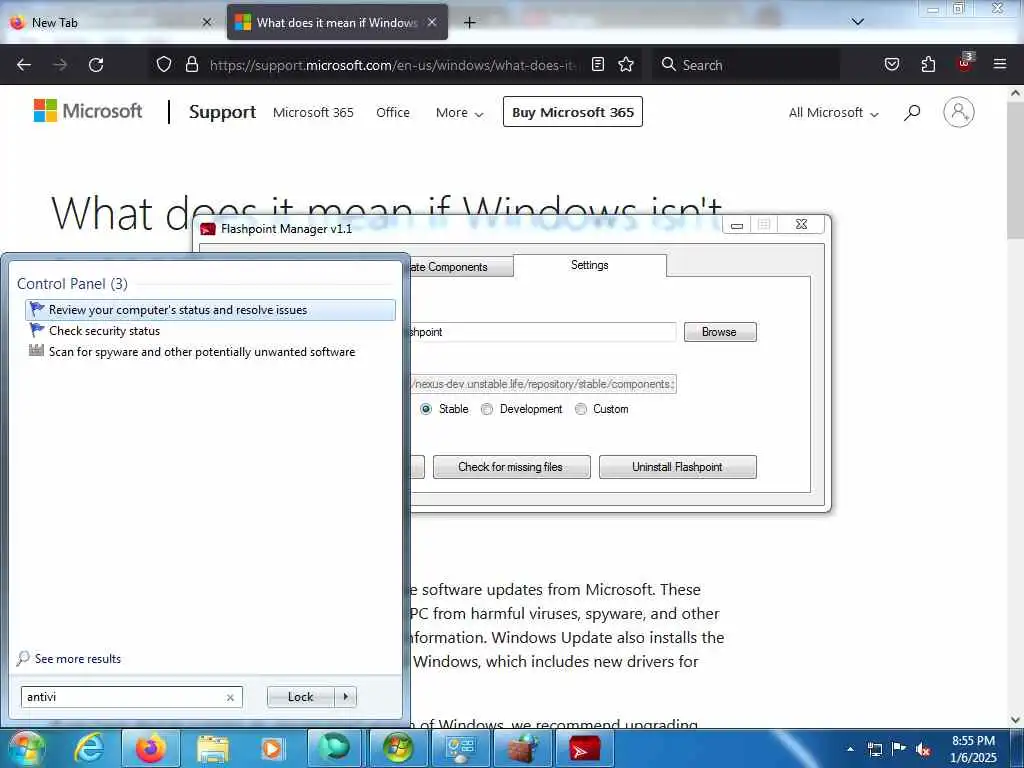Click See more results link
This screenshot has width=1024, height=768.
[78, 659]
